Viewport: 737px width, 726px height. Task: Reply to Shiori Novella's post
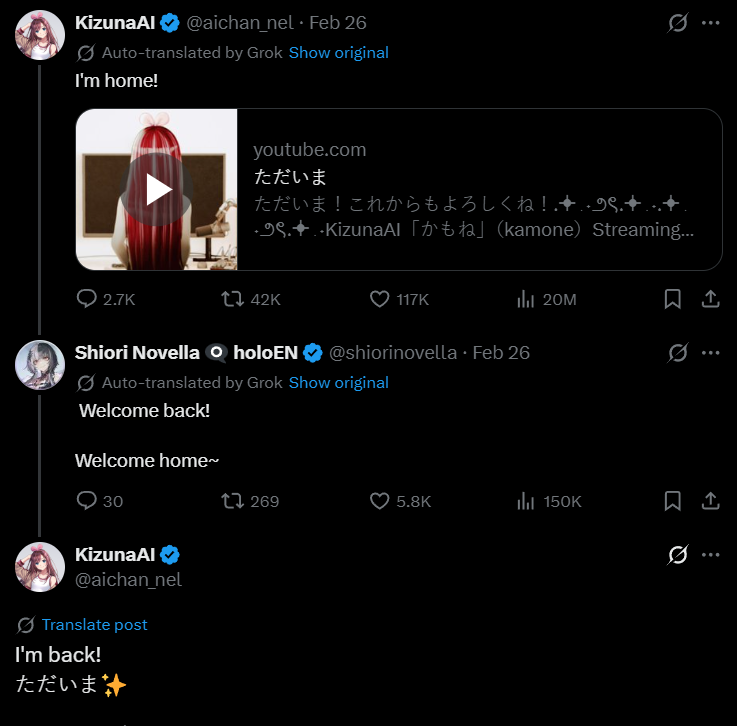click(88, 501)
